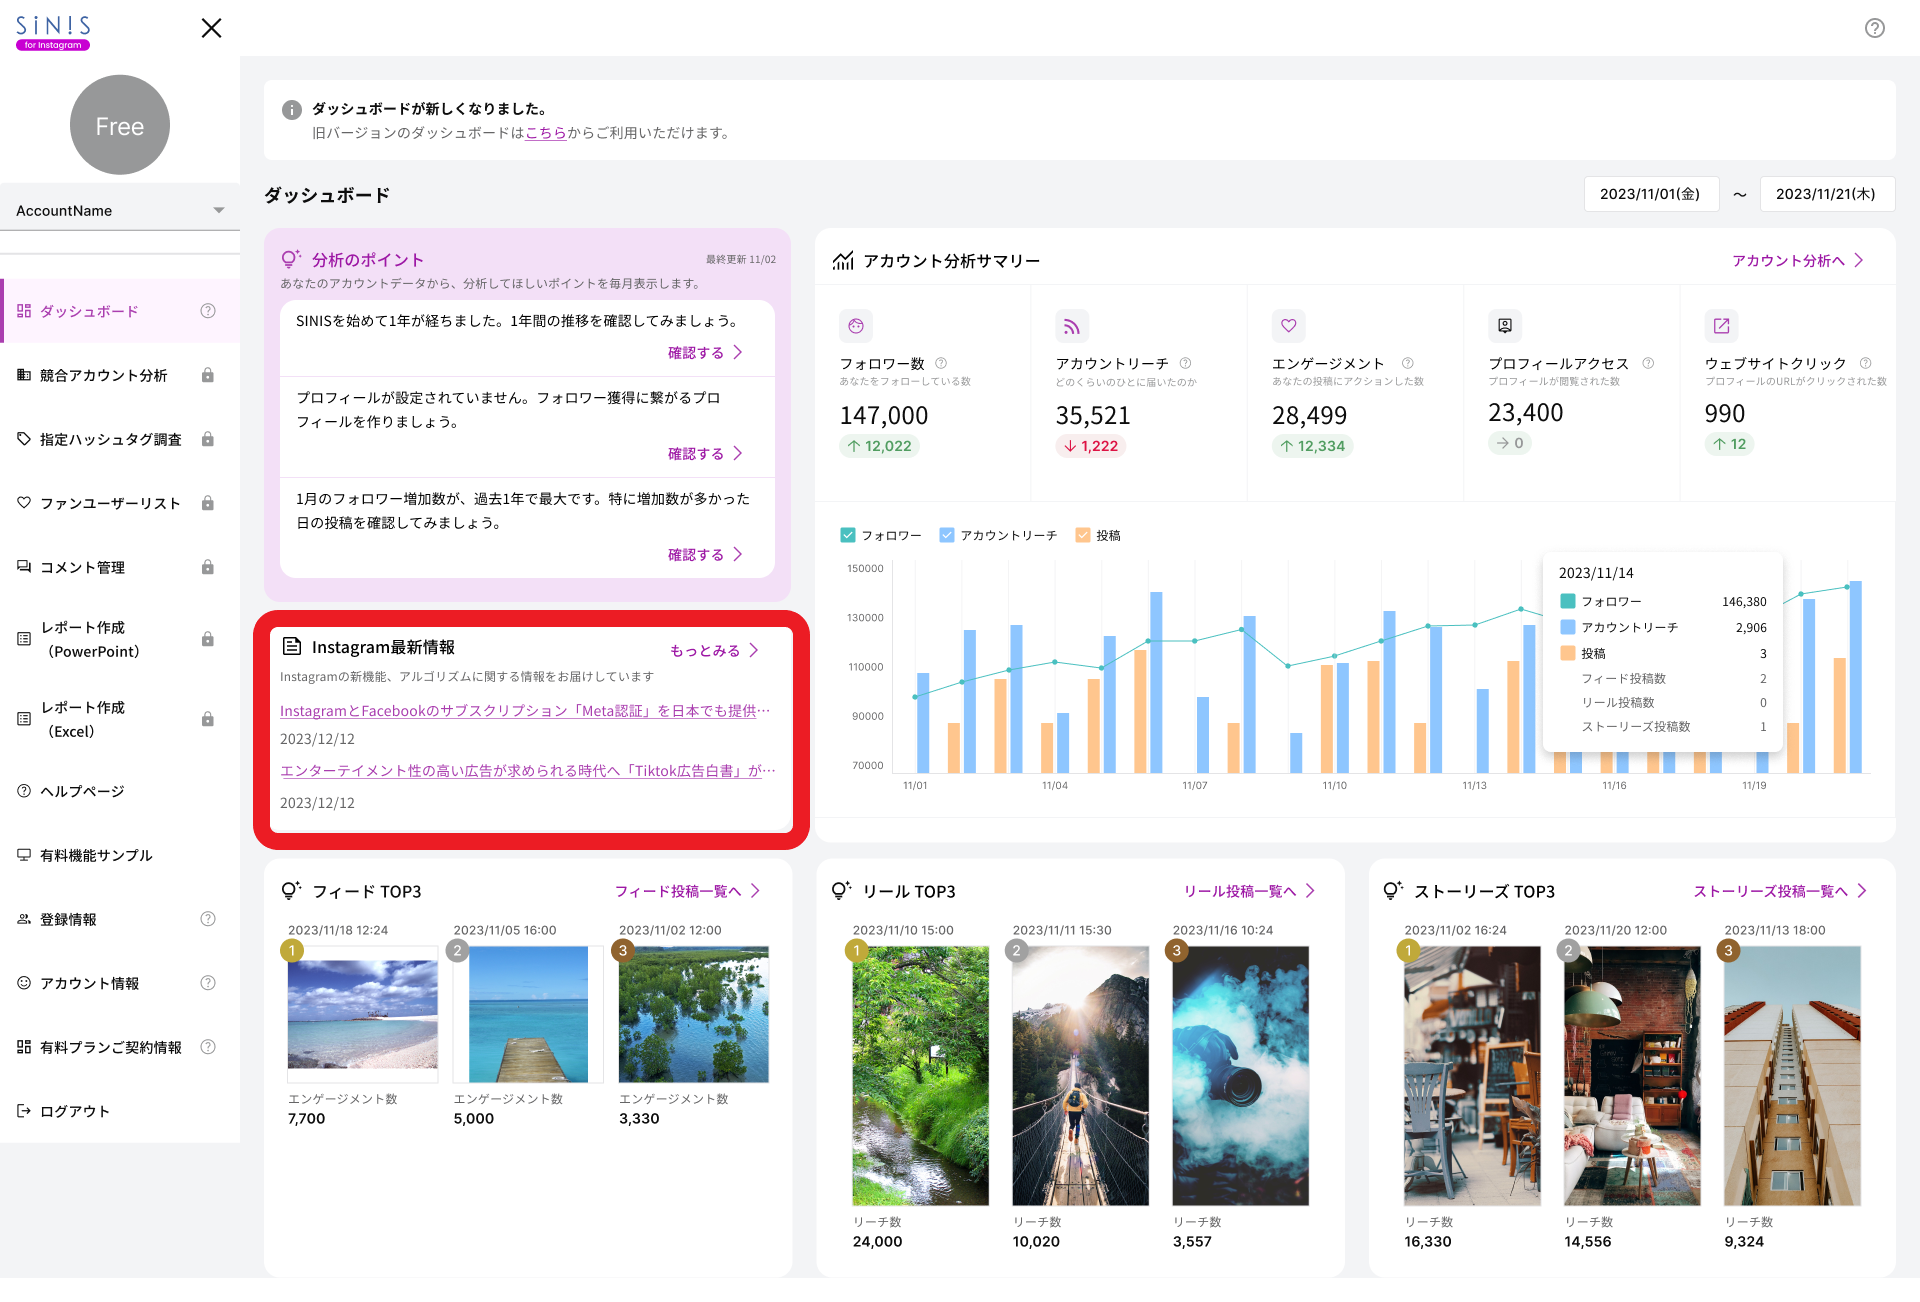Click lock icon next to 競合アカウント分析
This screenshot has width=1920, height=1302.
208,375
